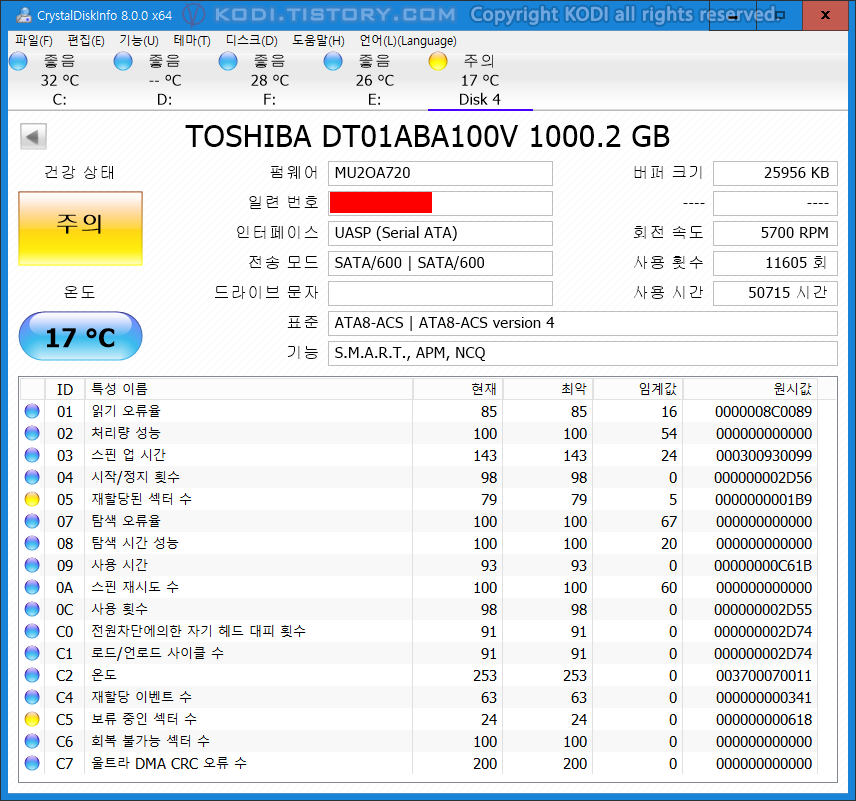This screenshot has width=856, height=801.
Task: Click status orb for 08 탐색 시간 성능
Action: point(32,543)
